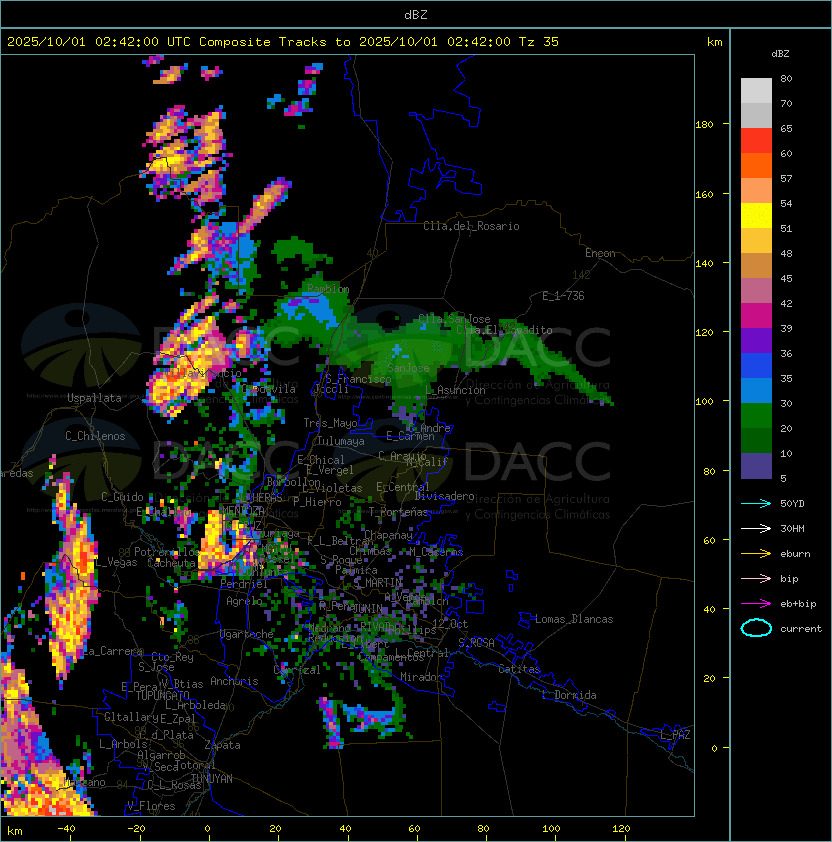The height and width of the screenshot is (842, 832).
Task: Click the 'Anchoris' map label
Action: tap(234, 681)
